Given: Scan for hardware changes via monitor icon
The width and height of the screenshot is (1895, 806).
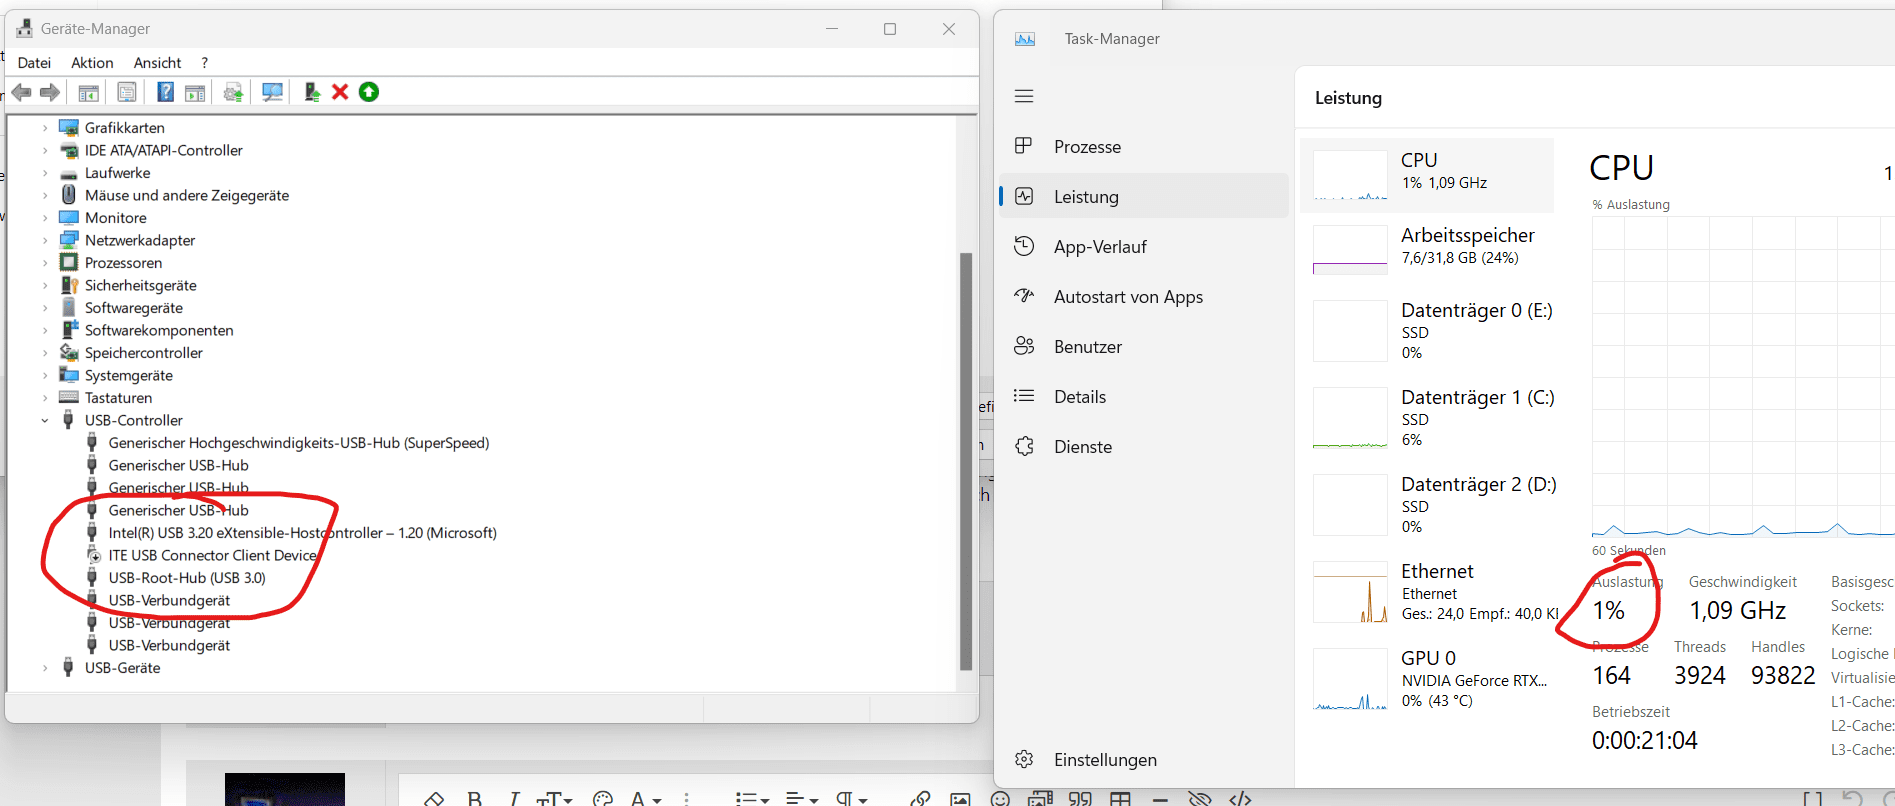Looking at the screenshot, I should 272,92.
